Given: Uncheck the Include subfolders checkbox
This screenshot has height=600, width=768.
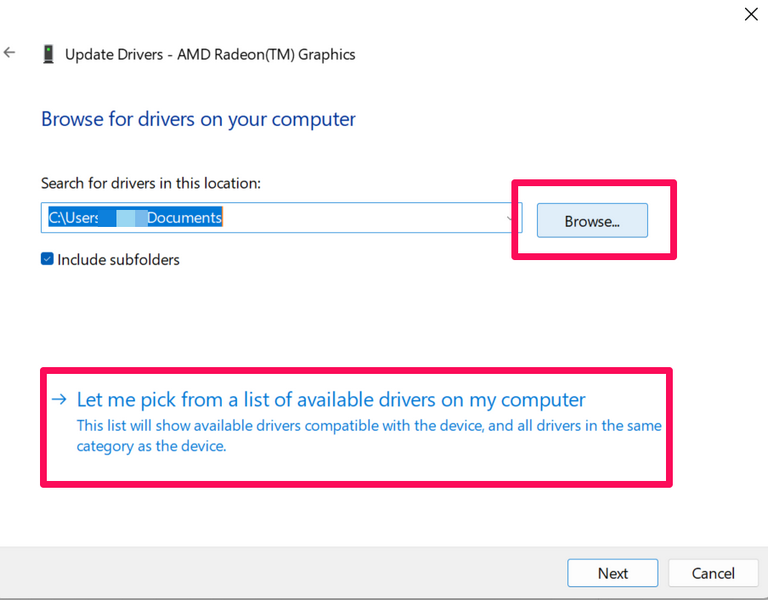Looking at the screenshot, I should (47, 259).
